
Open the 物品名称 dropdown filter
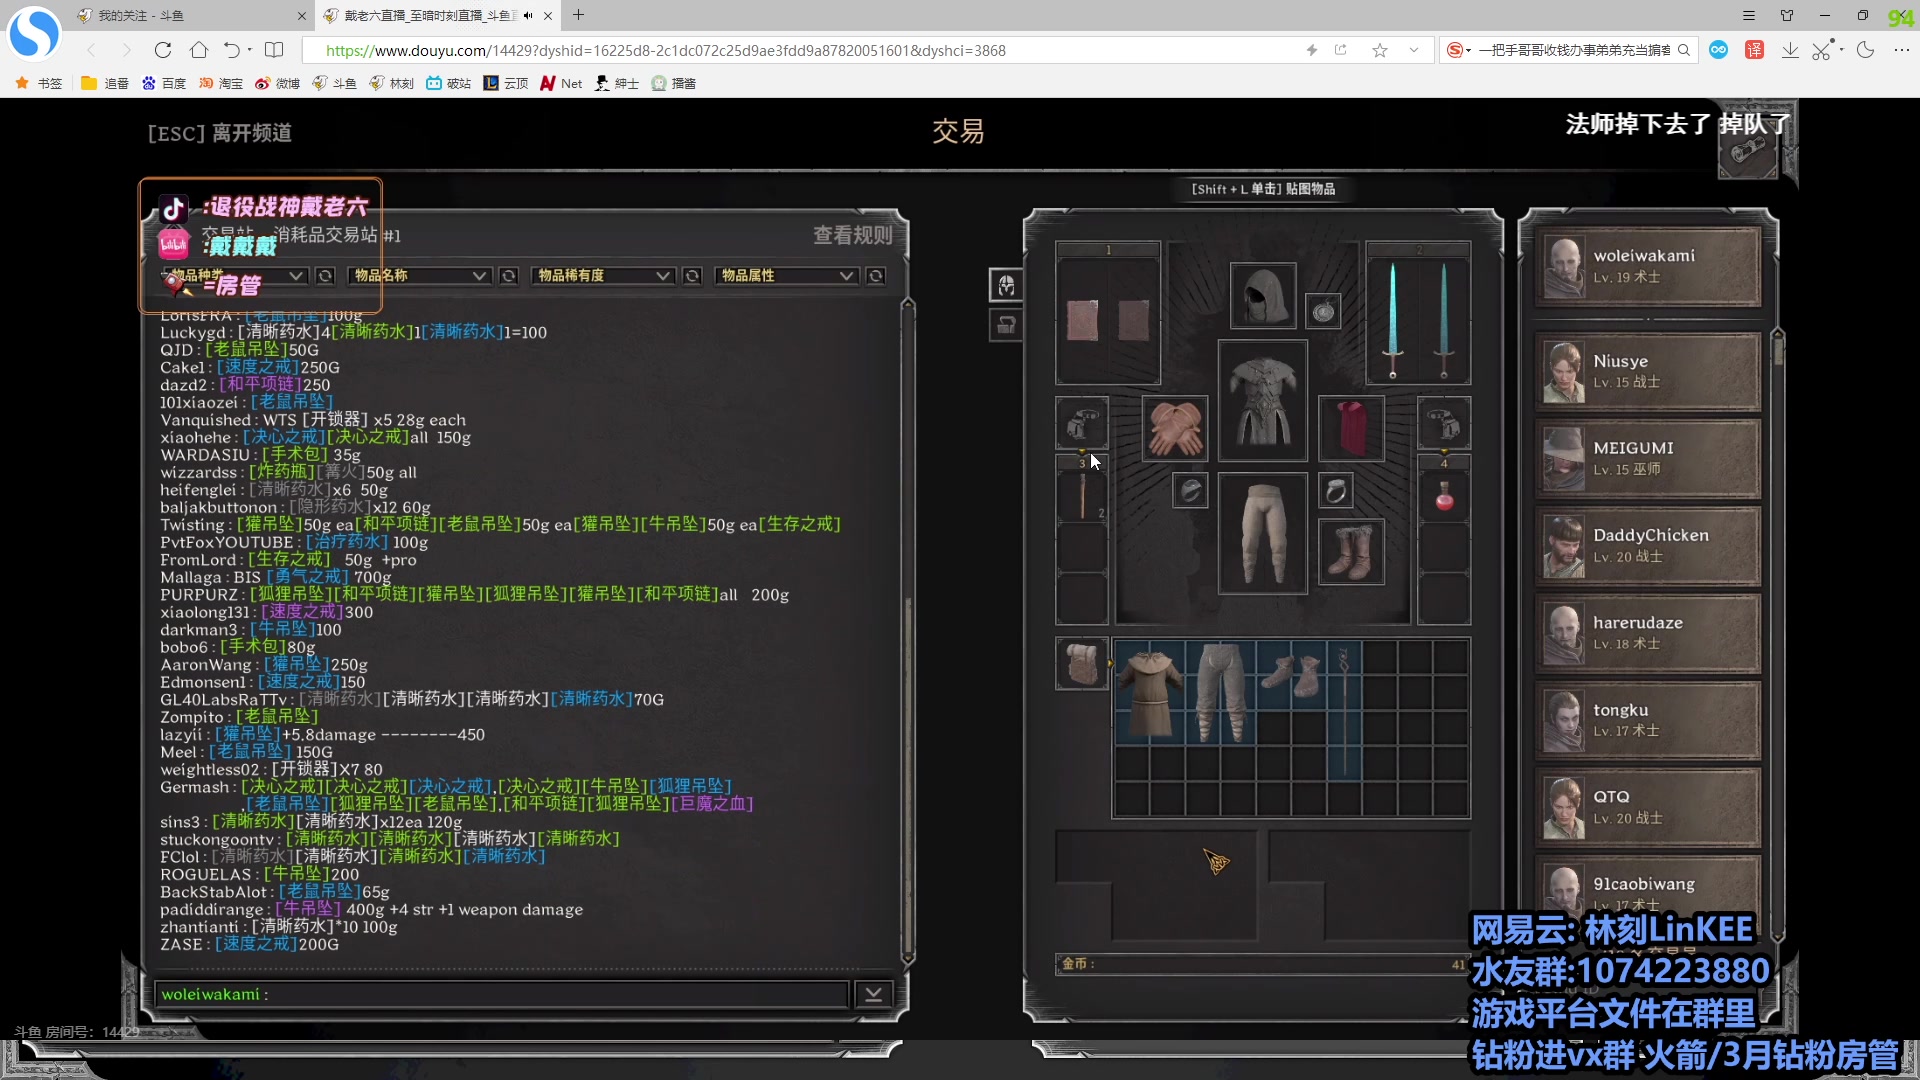[419, 275]
